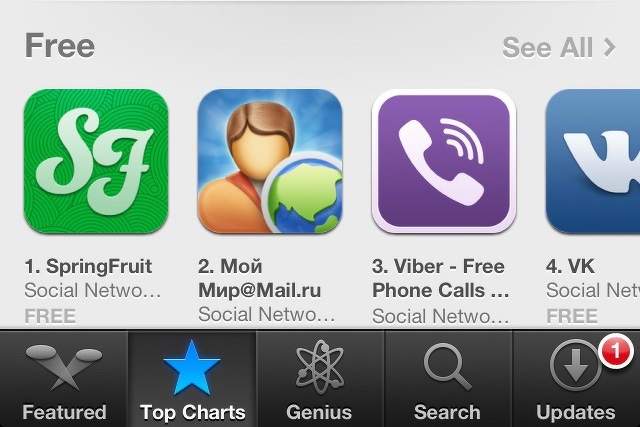This screenshot has width=640, height=427.
Task: Open the Updates download arrow icon
Action: point(576,365)
